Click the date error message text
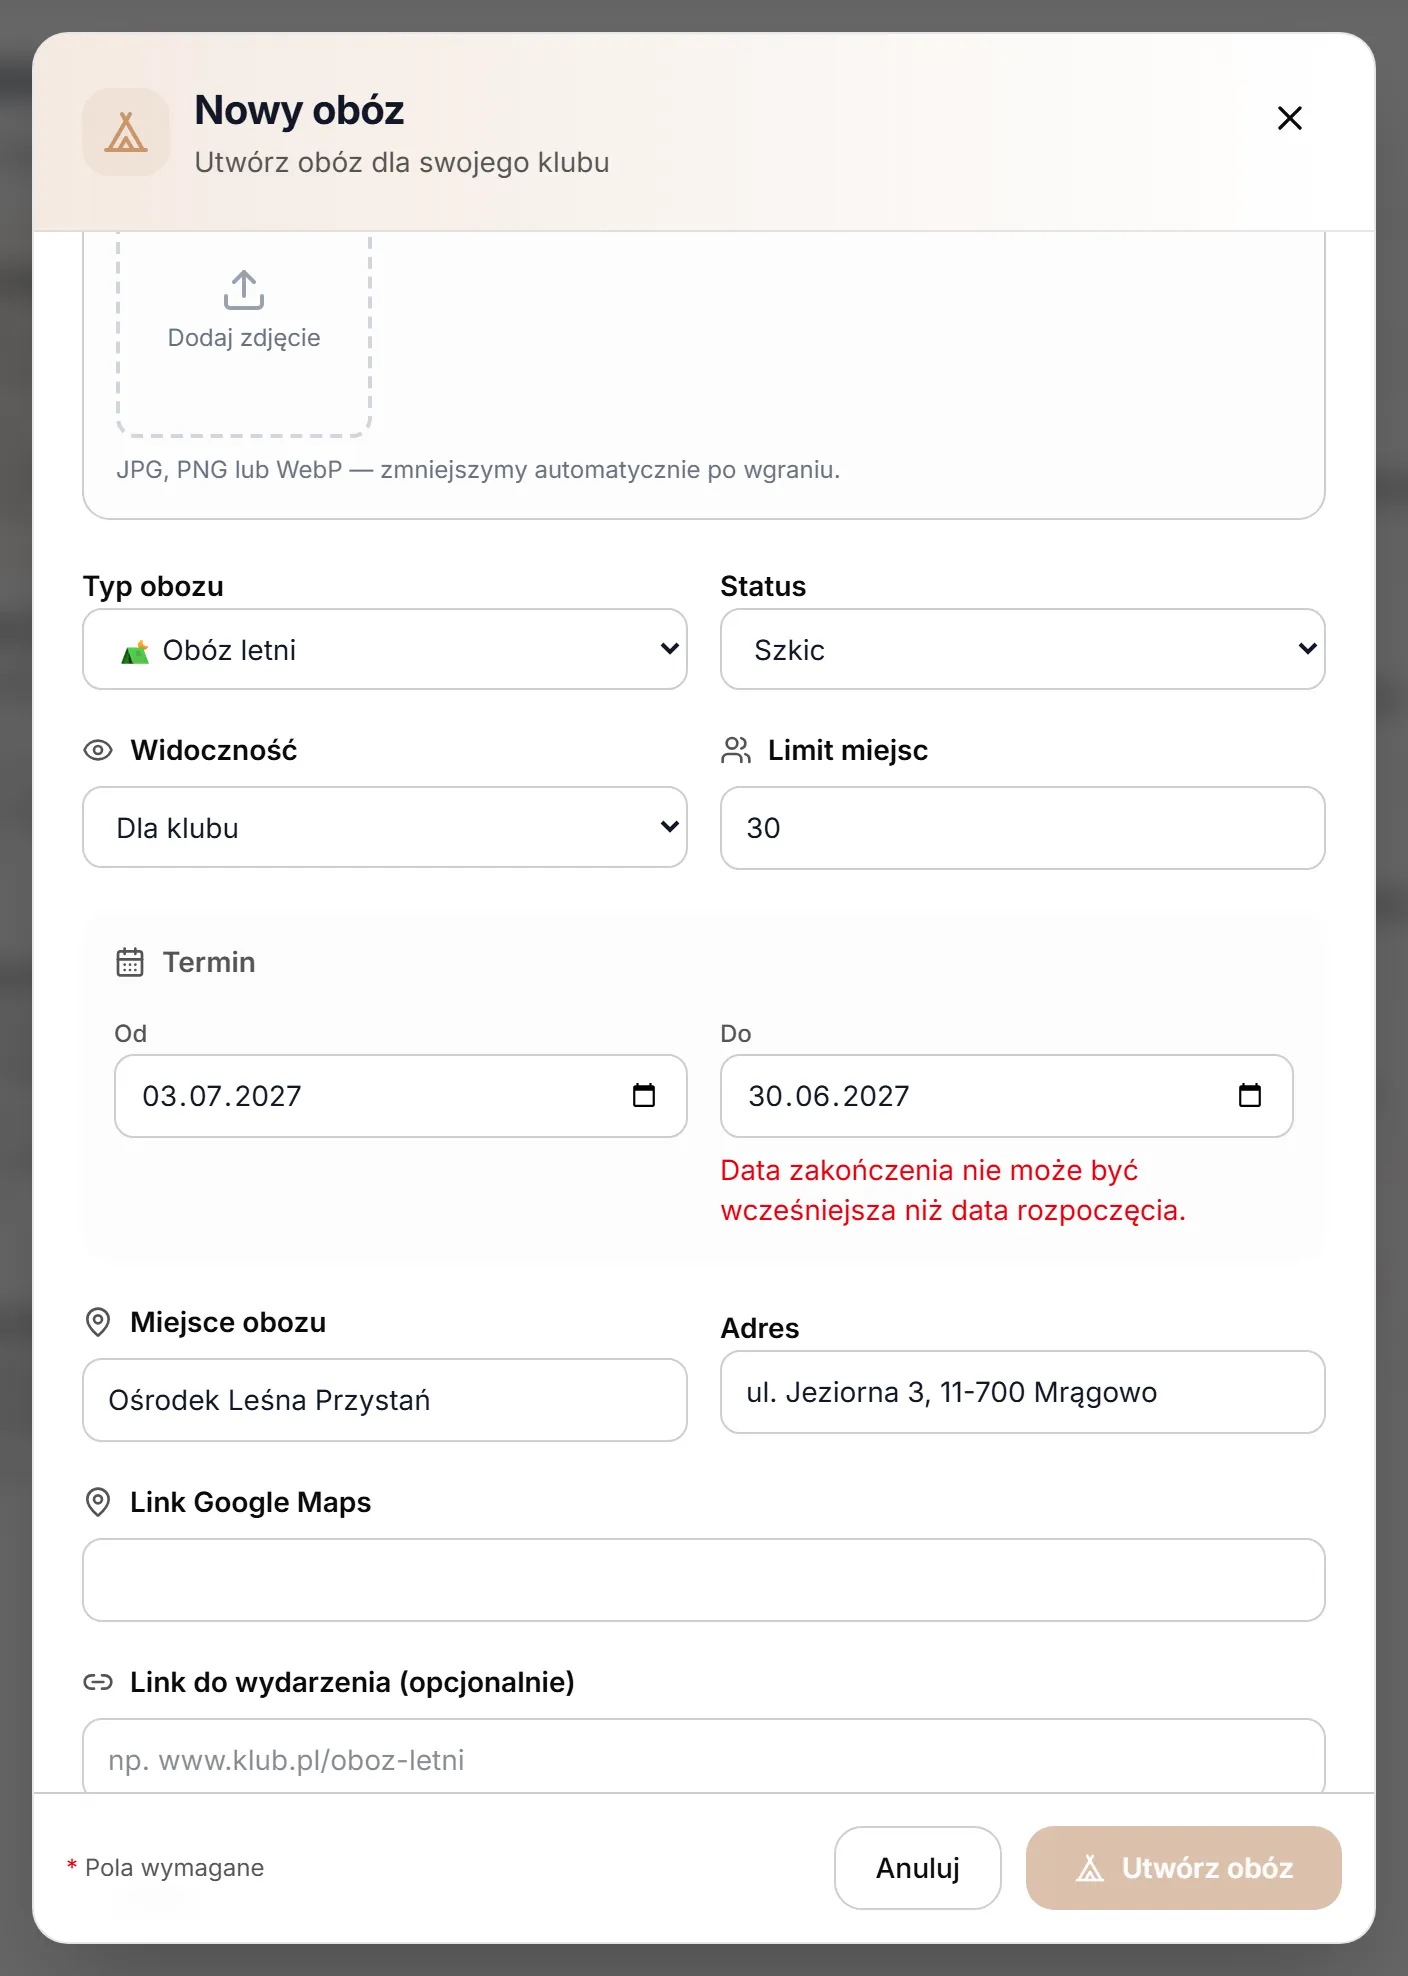The image size is (1408, 1976). point(953,1190)
